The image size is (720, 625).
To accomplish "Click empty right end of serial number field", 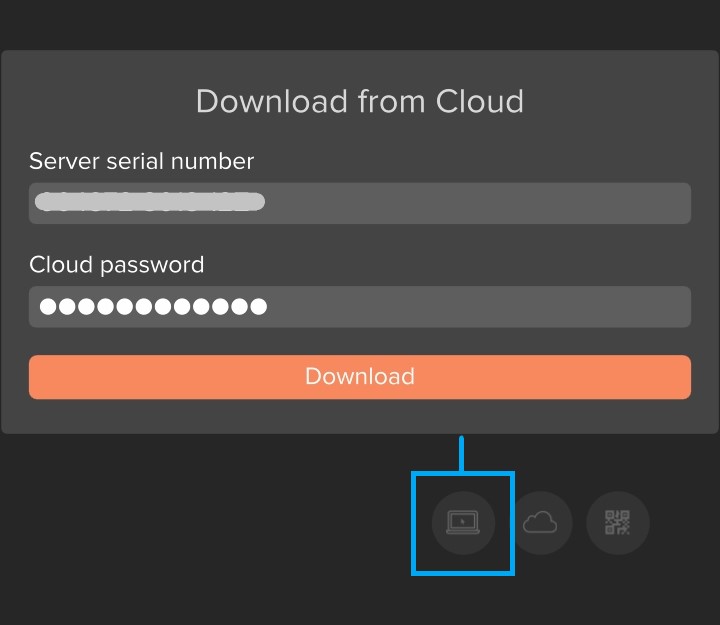I will pyautogui.click(x=640, y=203).
